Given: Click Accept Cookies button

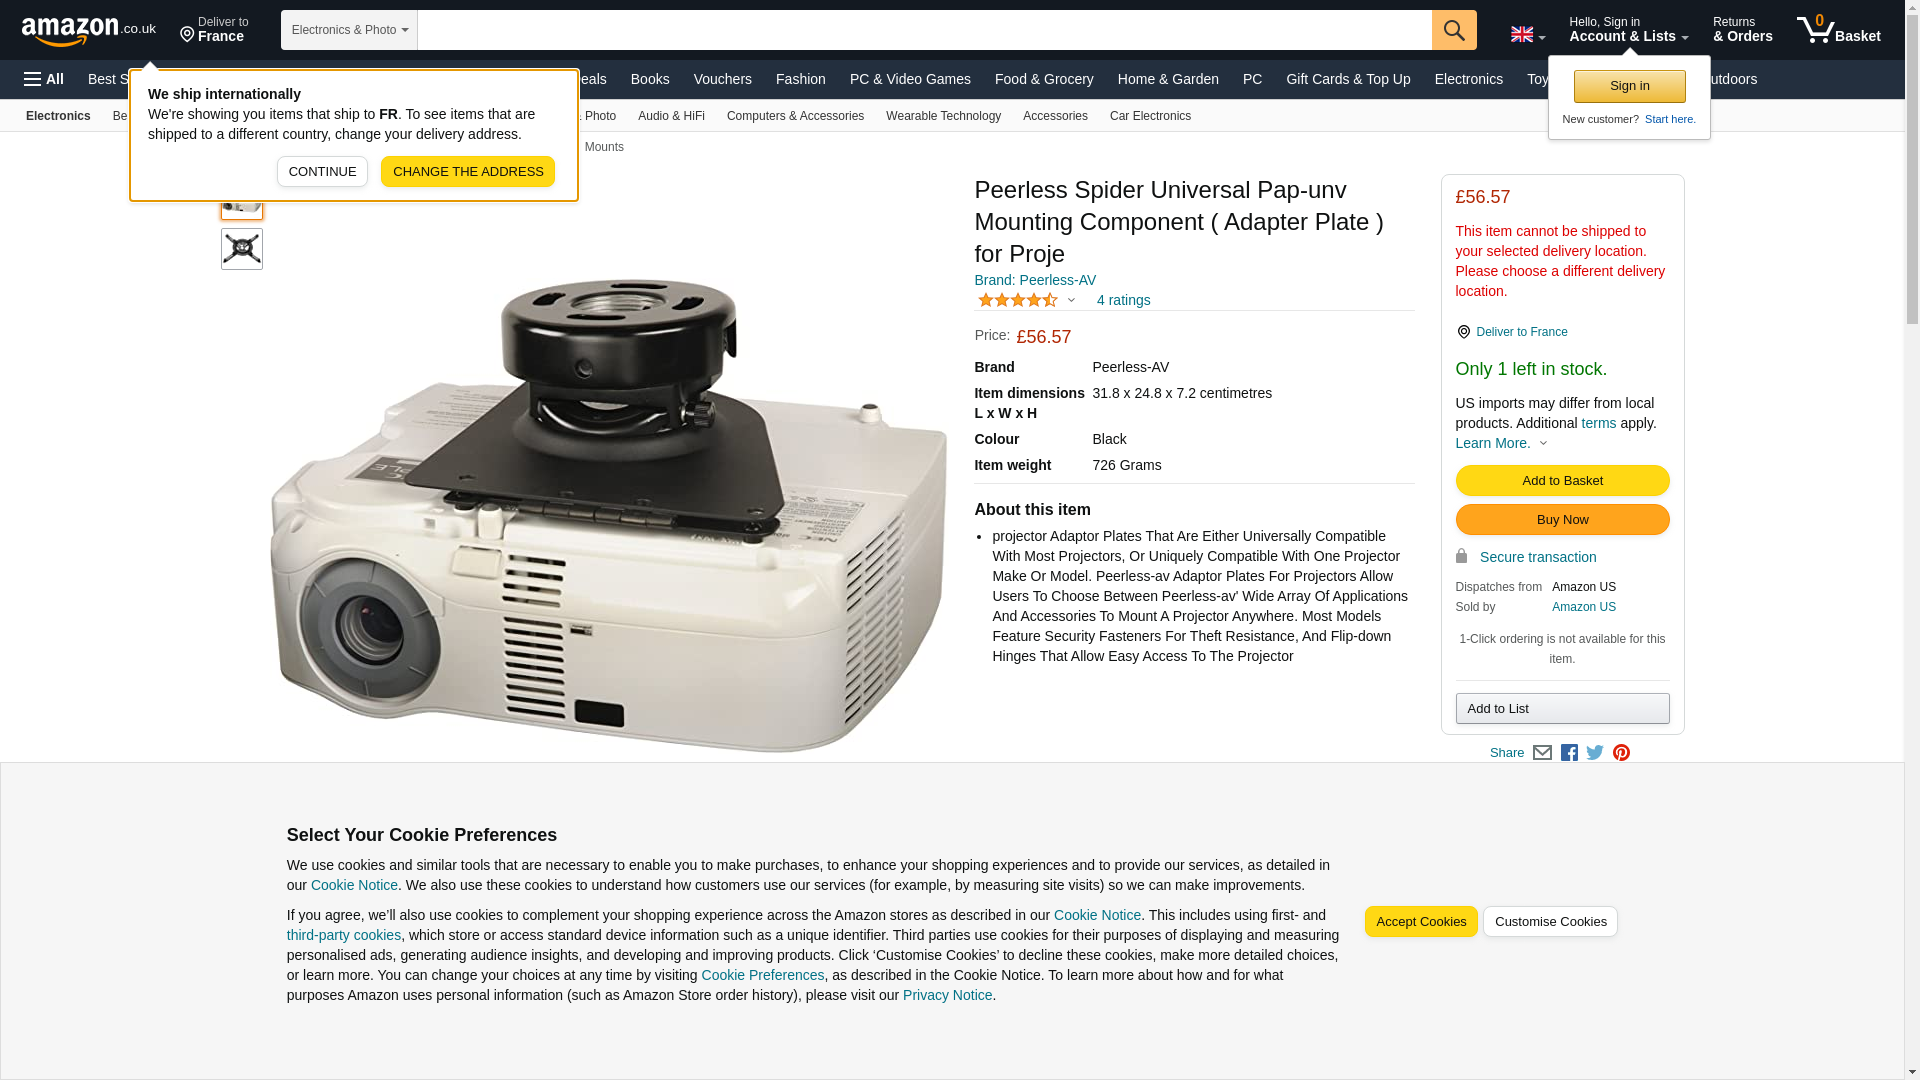Looking at the screenshot, I should [1420, 922].
